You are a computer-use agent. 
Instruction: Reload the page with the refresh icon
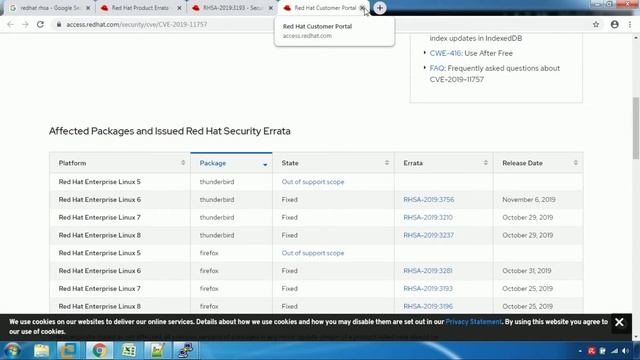click(x=40, y=24)
